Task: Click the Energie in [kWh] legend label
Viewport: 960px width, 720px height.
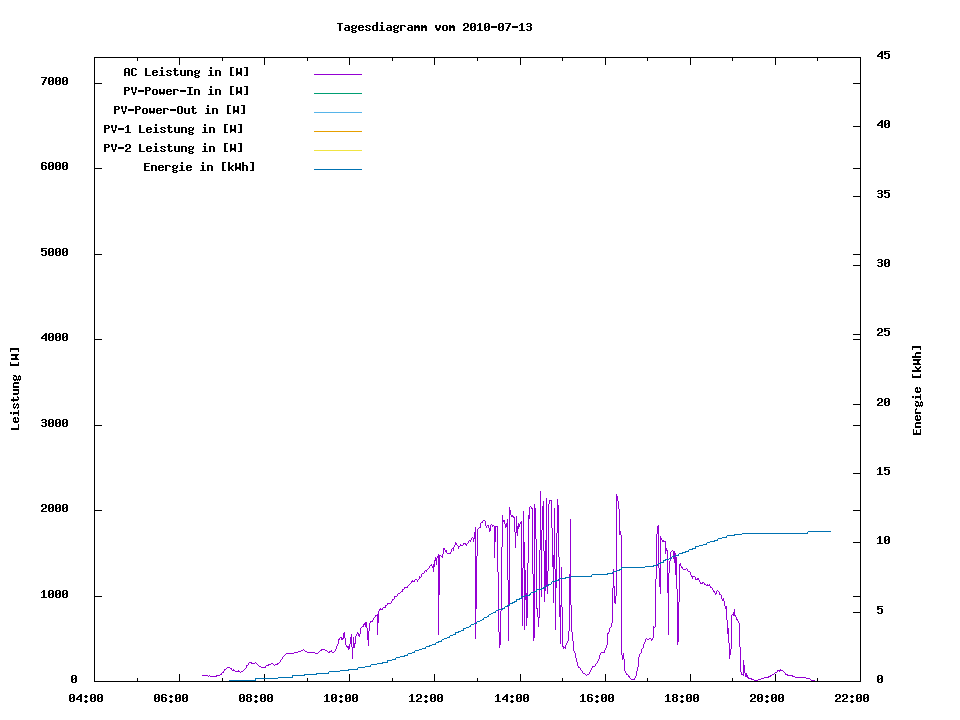Action: point(199,168)
